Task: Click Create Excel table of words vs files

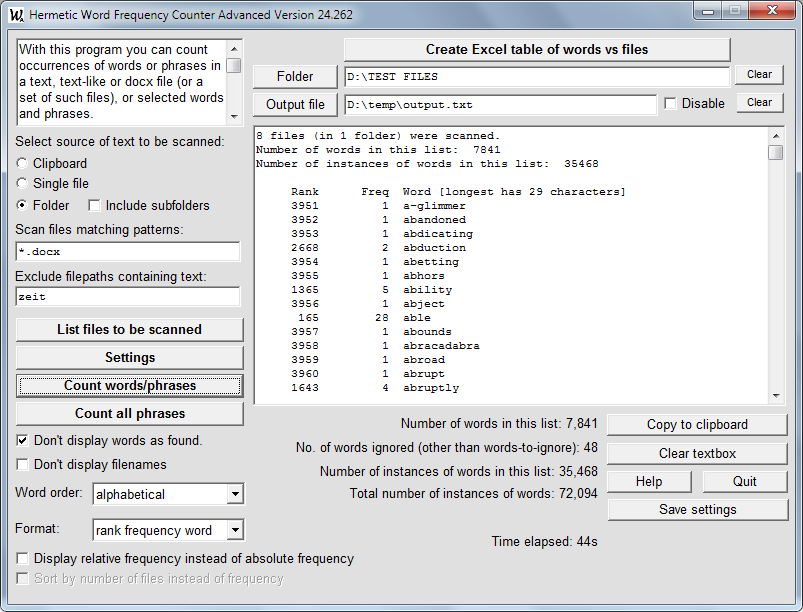Action: pyautogui.click(x=537, y=50)
